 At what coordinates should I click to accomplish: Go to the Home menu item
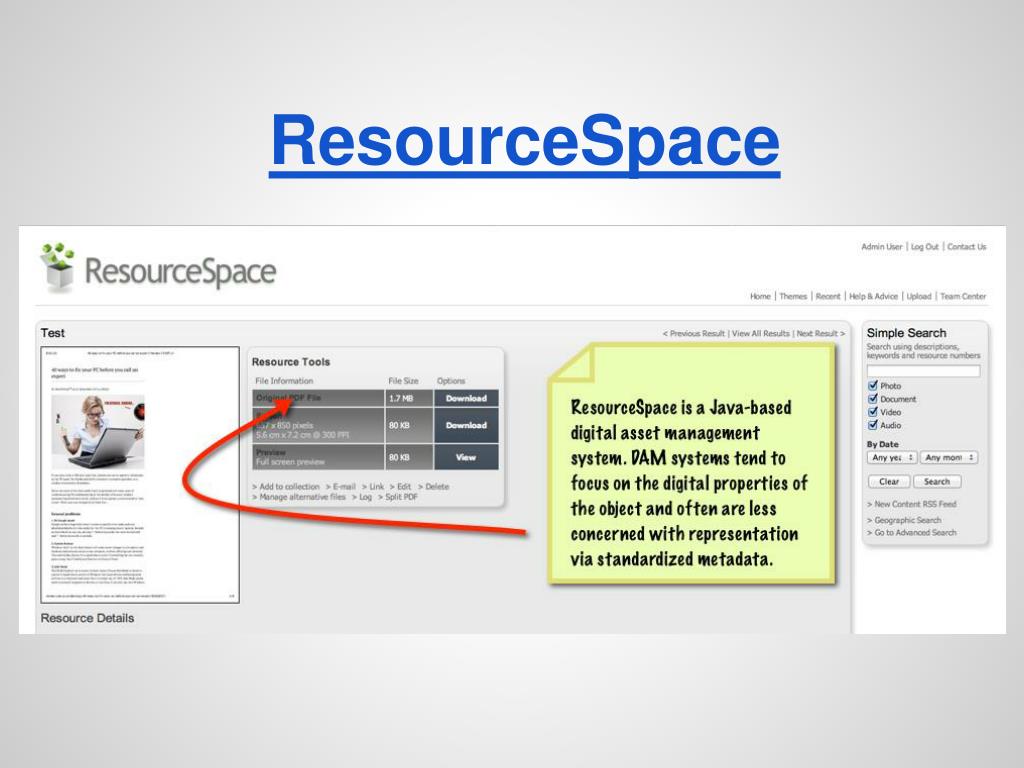pyautogui.click(x=760, y=296)
